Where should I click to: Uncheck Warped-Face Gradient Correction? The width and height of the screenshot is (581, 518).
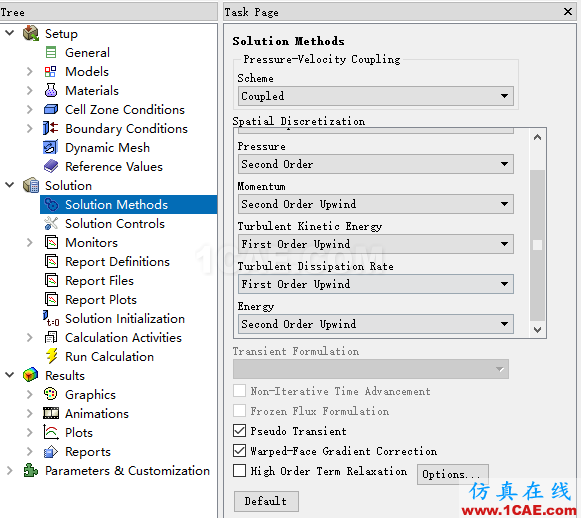point(239,451)
